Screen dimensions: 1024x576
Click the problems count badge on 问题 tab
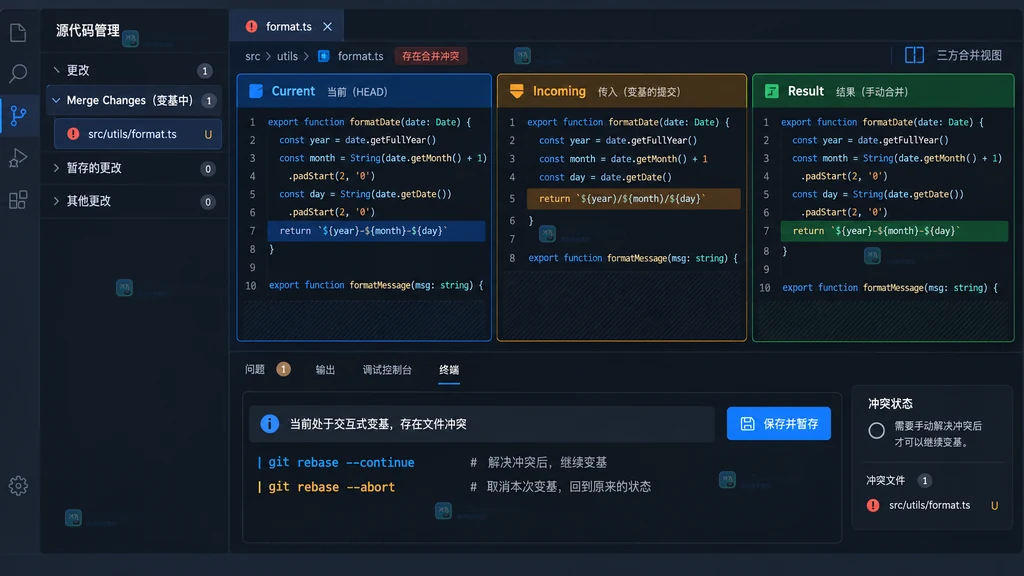(283, 370)
